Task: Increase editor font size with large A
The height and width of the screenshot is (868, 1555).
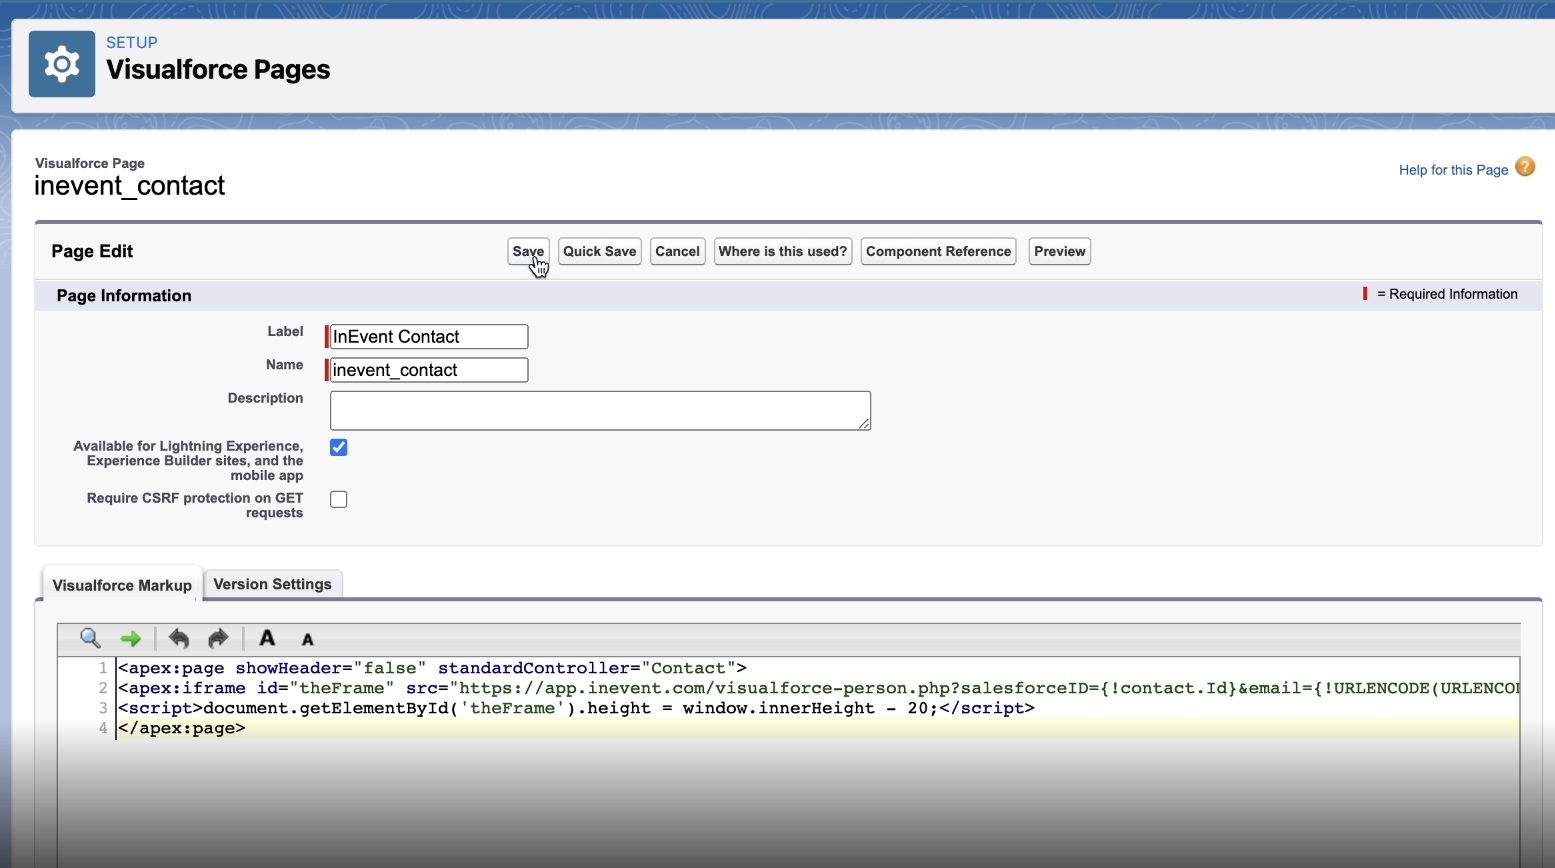Action: (267, 638)
